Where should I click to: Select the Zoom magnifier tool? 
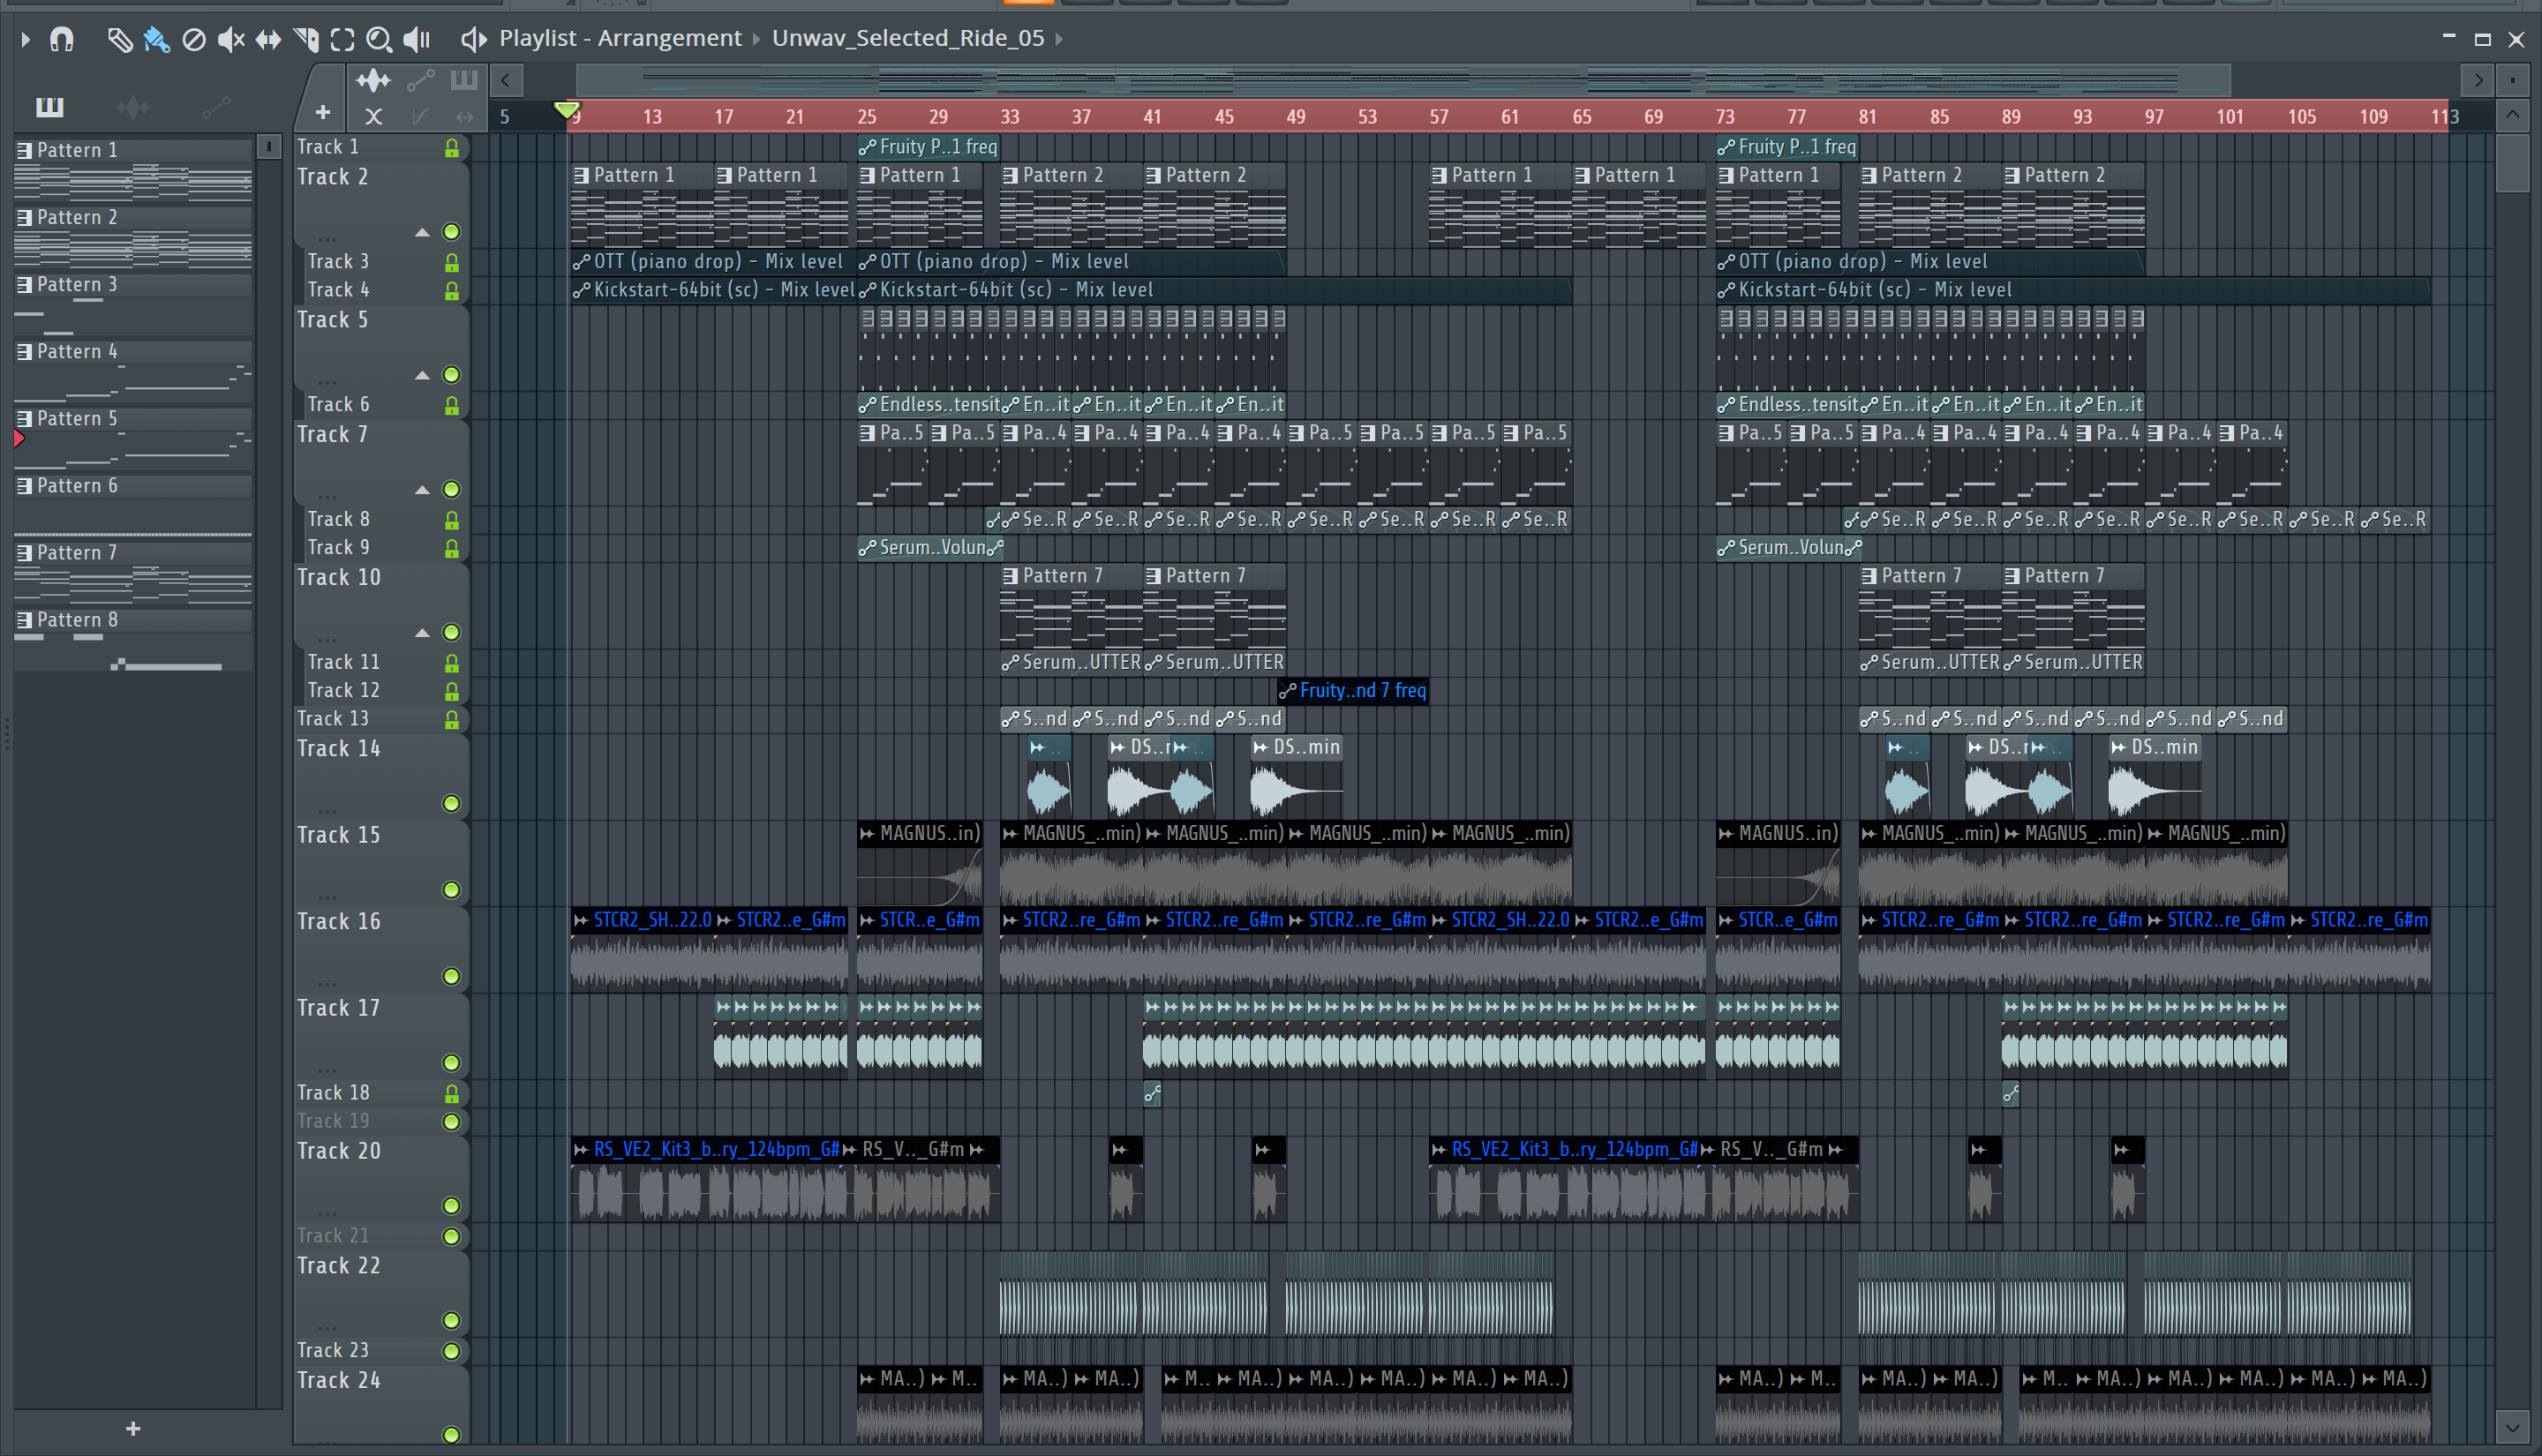point(379,39)
